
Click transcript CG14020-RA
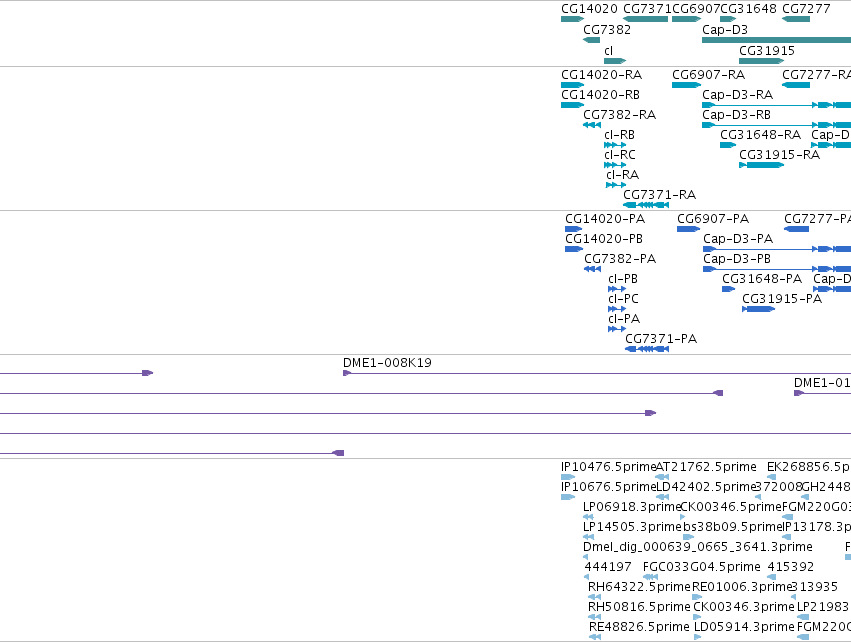[573, 85]
